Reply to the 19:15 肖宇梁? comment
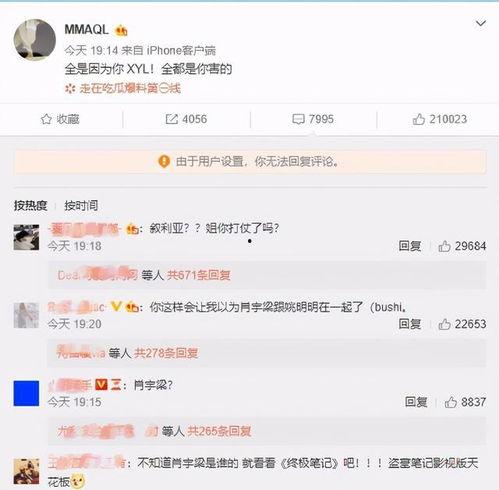This screenshot has width=499, height=490. (416, 402)
